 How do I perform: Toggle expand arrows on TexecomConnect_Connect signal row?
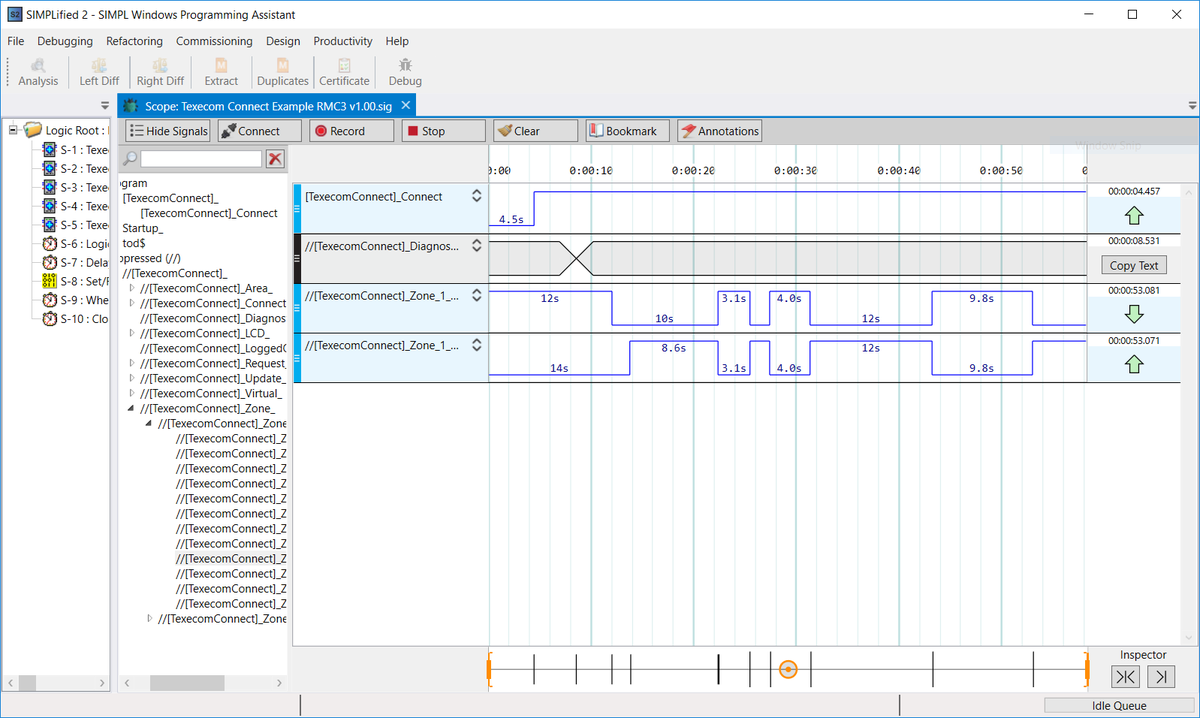point(477,197)
